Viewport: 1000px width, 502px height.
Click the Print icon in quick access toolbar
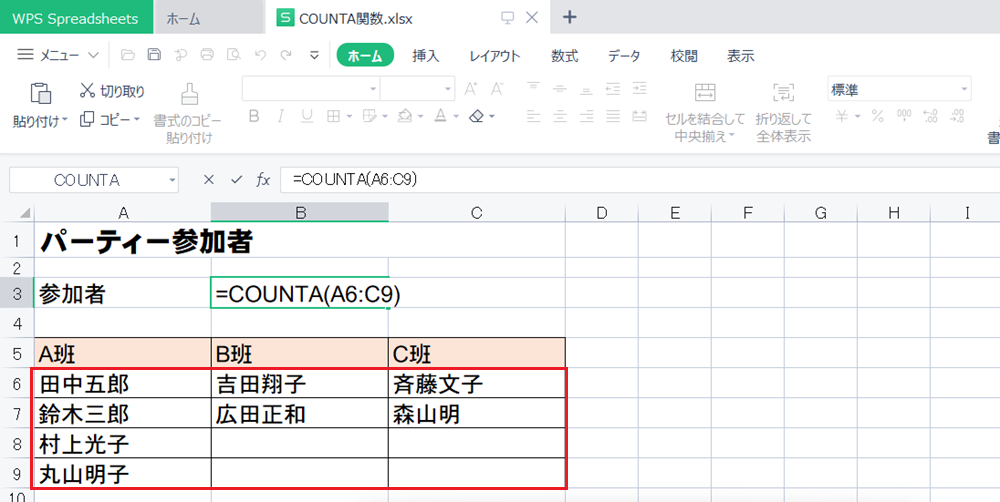[x=207, y=55]
